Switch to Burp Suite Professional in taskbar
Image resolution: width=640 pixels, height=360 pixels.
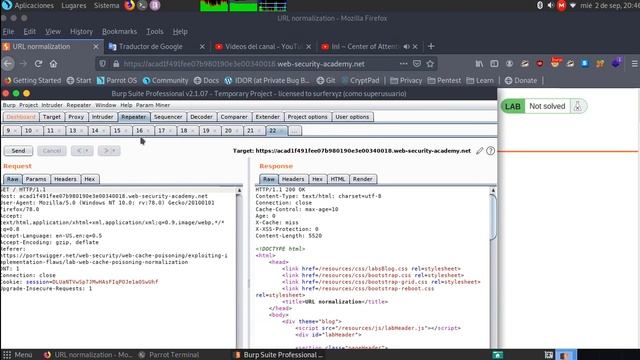[x=278, y=355]
